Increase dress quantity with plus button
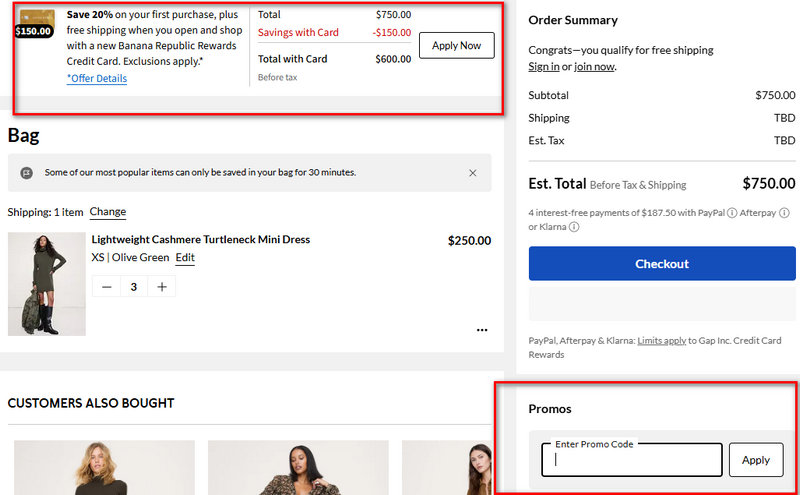Viewport: 800px width, 495px height. [x=161, y=287]
